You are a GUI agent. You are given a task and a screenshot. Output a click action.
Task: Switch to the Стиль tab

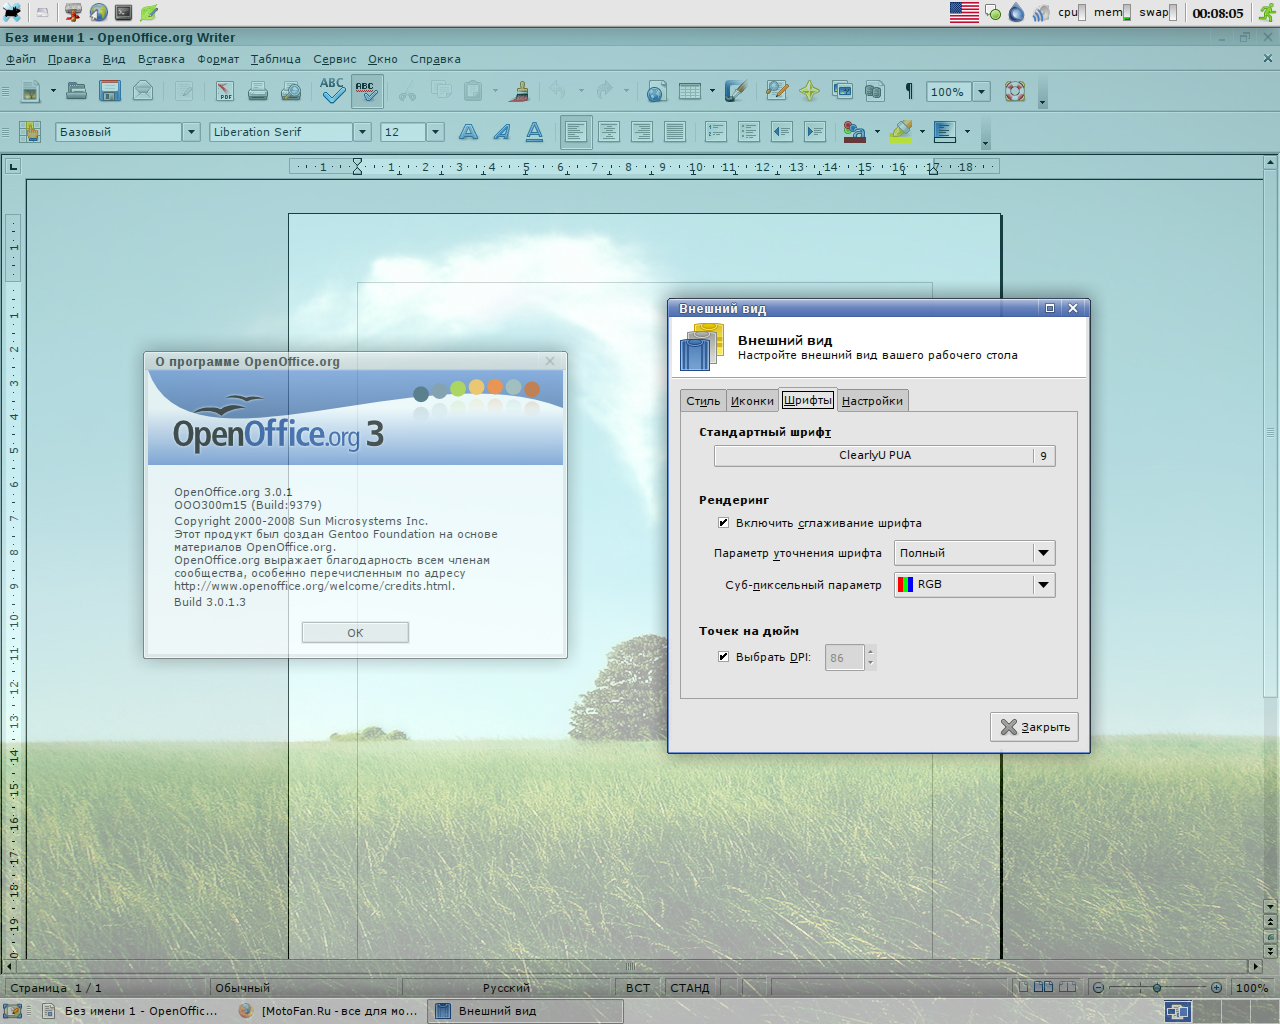703,401
